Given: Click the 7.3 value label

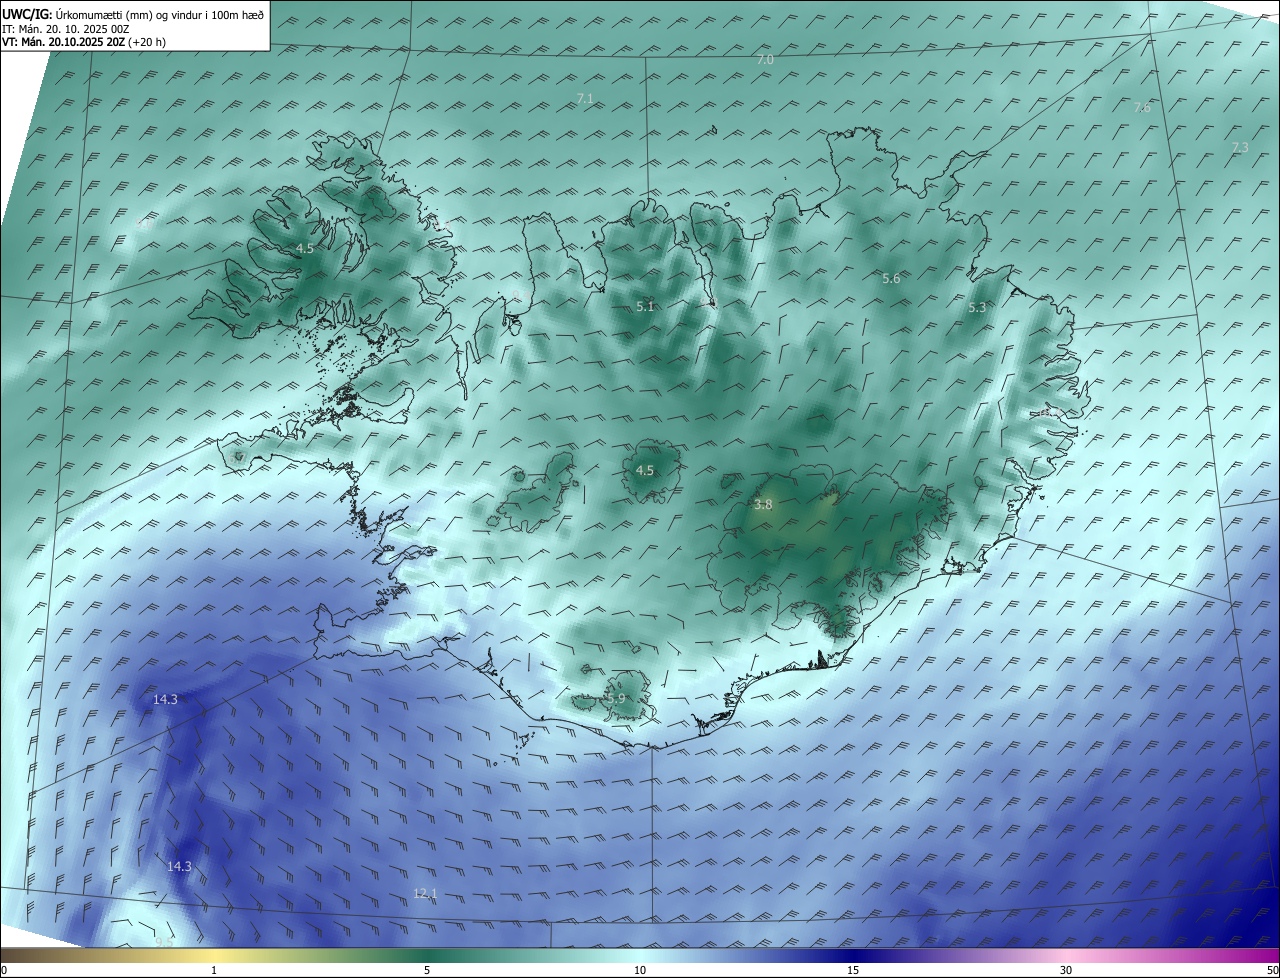Looking at the screenshot, I should (x=1239, y=147).
